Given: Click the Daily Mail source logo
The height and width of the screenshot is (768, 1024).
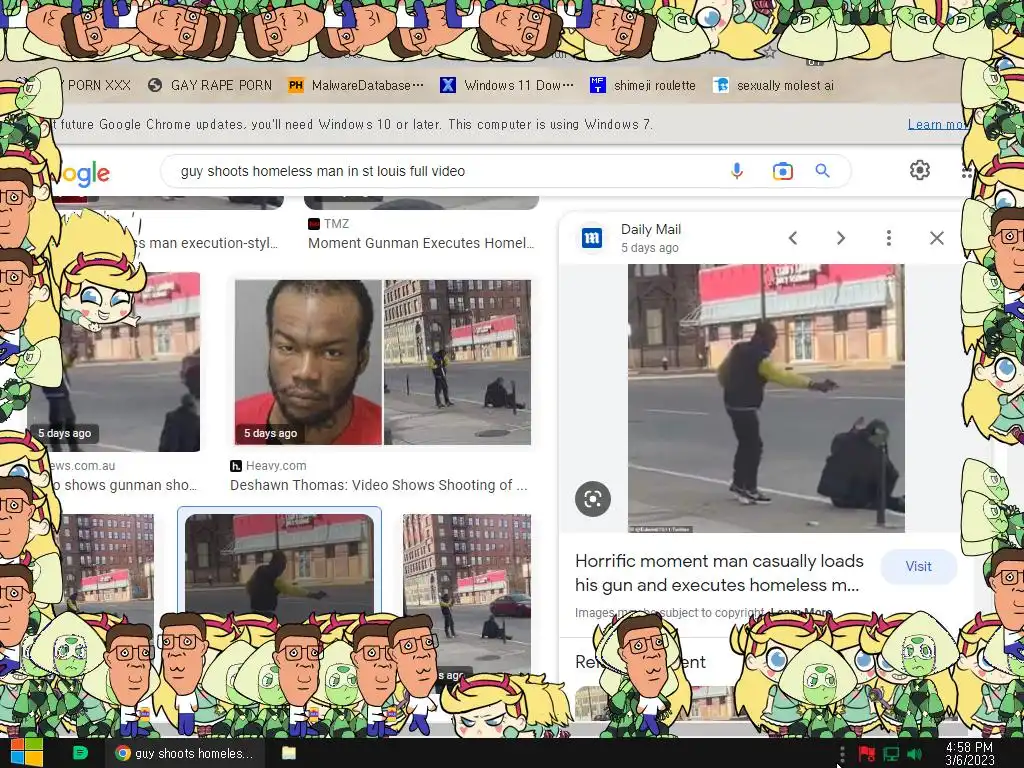Looking at the screenshot, I should pos(592,238).
